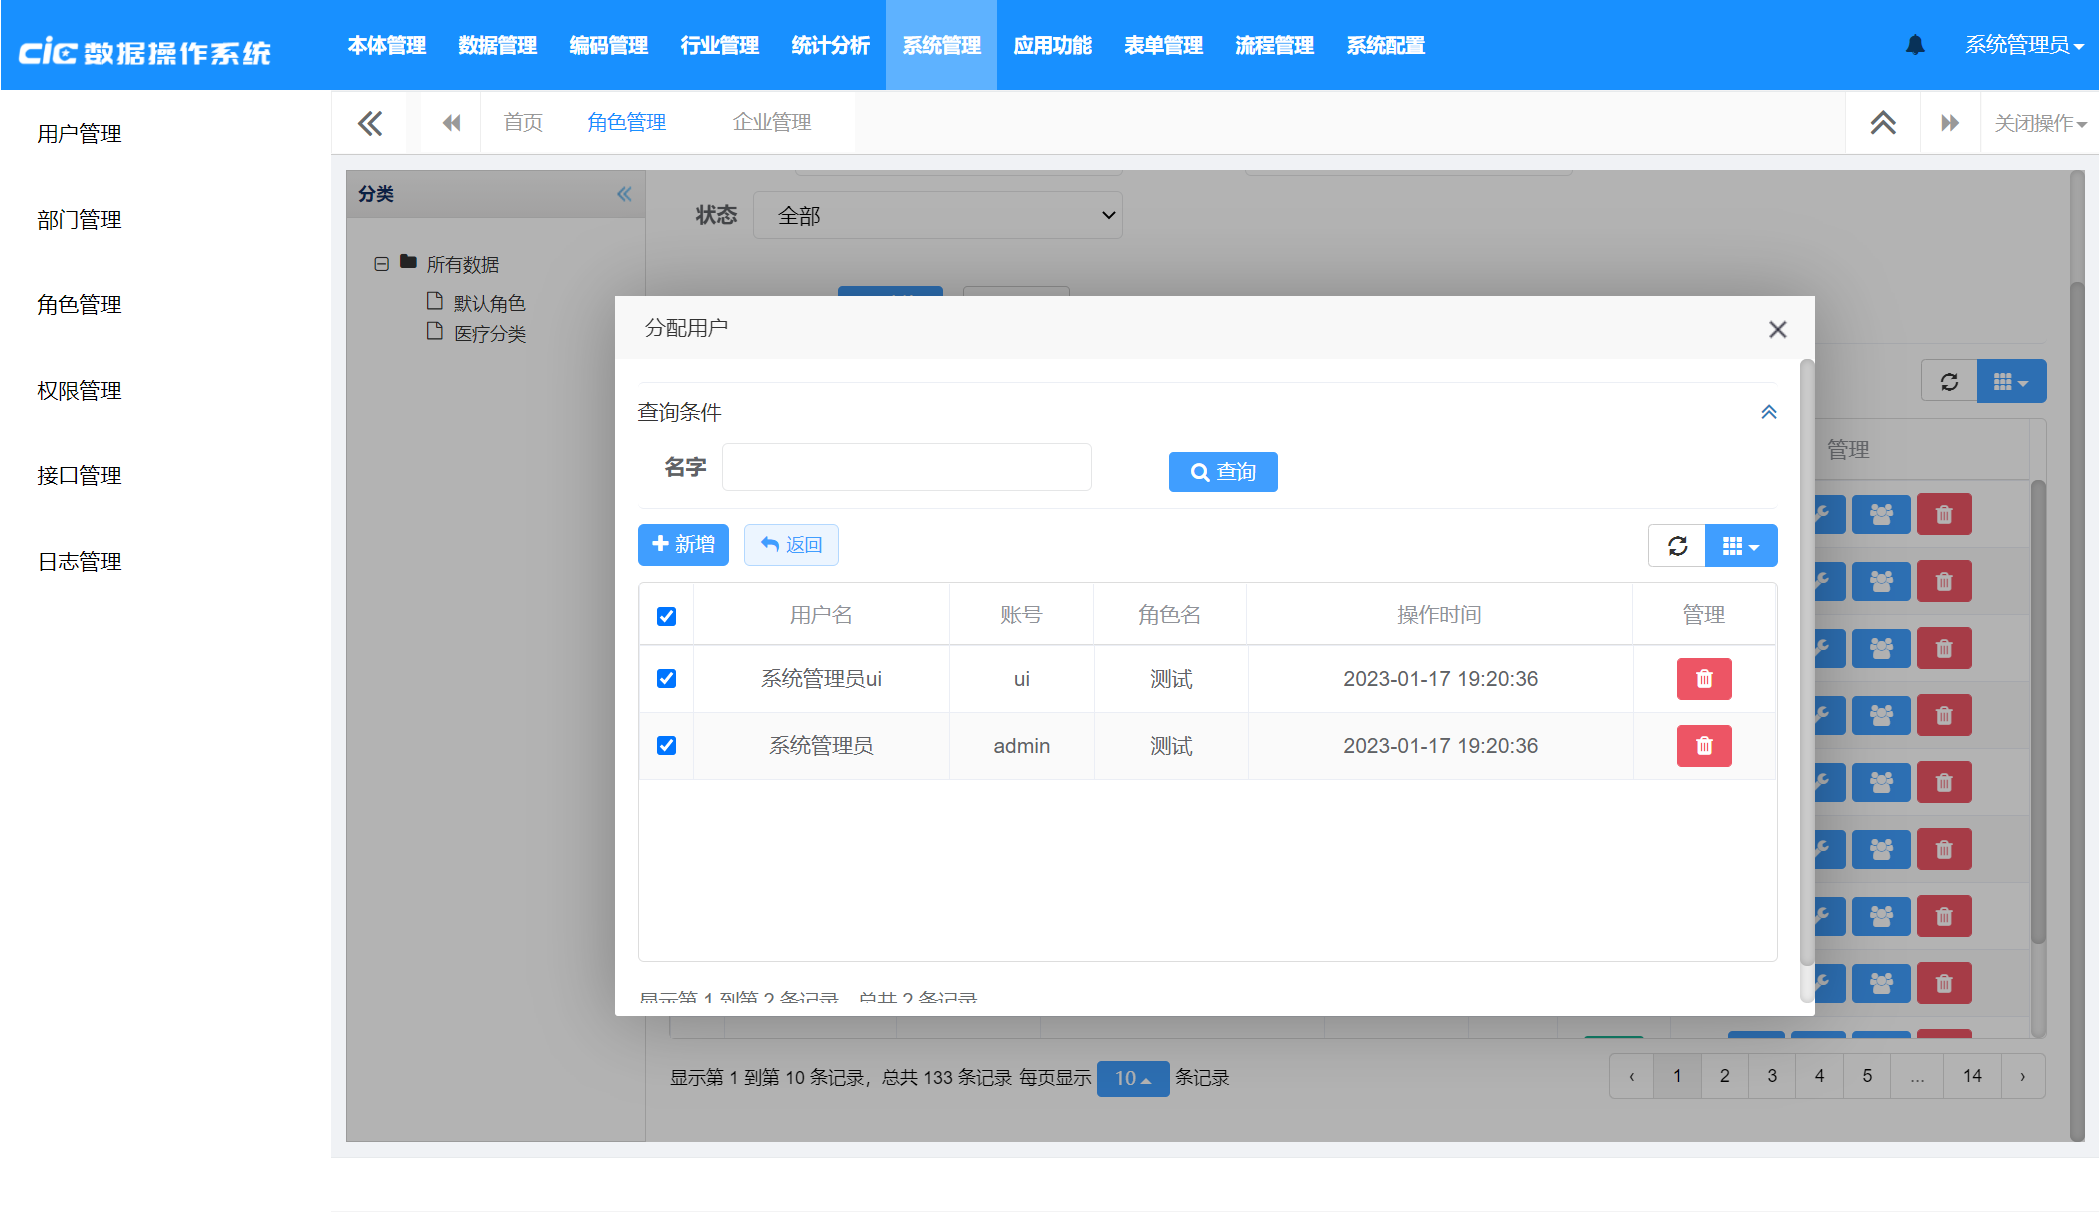2099x1212 pixels.
Task: Uncheck the admin row checkbox
Action: click(666, 746)
